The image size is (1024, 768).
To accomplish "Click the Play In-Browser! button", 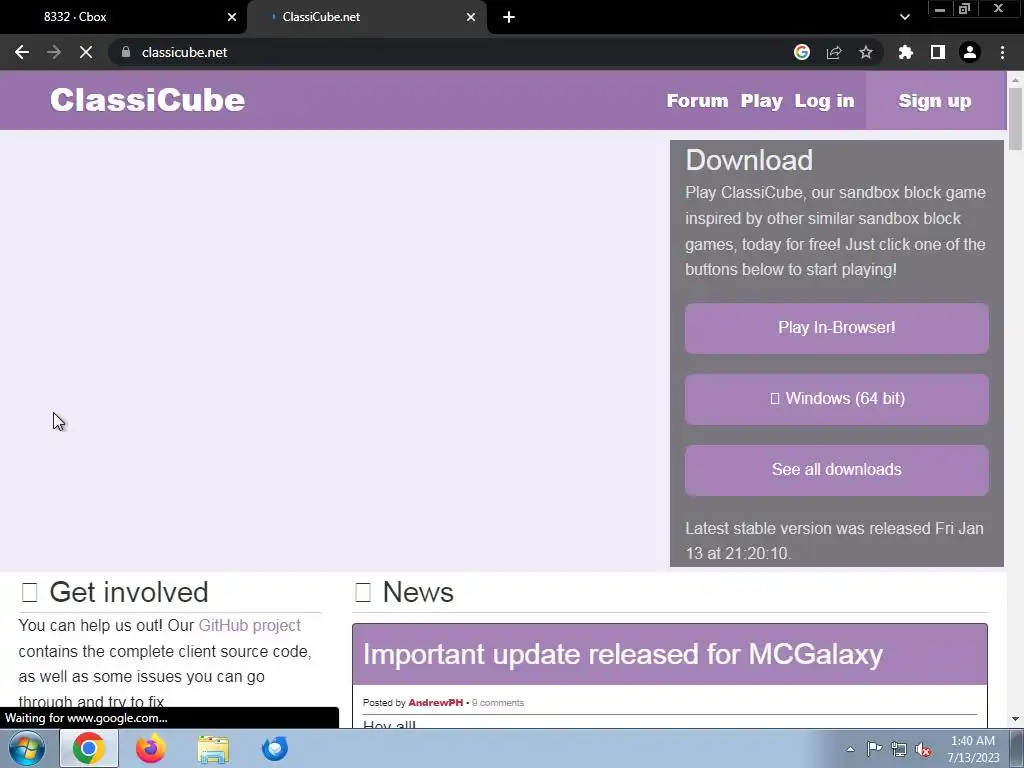I will 837,328.
